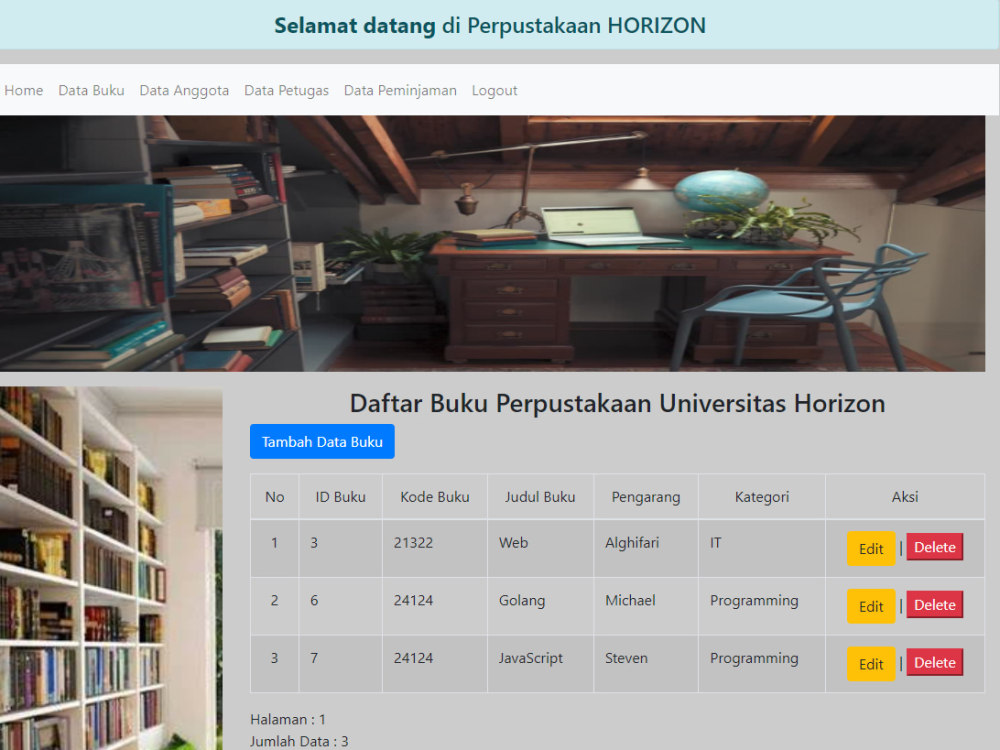Select the Kode Buku column header
Viewport: 1000px width, 750px height.
coord(435,497)
